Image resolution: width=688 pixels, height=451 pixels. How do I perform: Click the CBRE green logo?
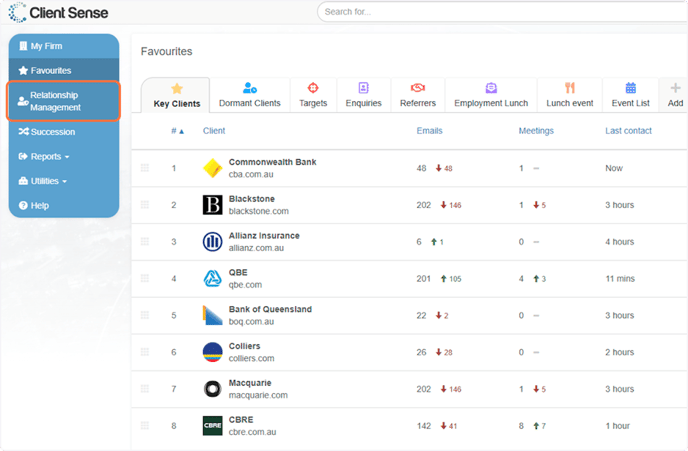click(x=212, y=426)
